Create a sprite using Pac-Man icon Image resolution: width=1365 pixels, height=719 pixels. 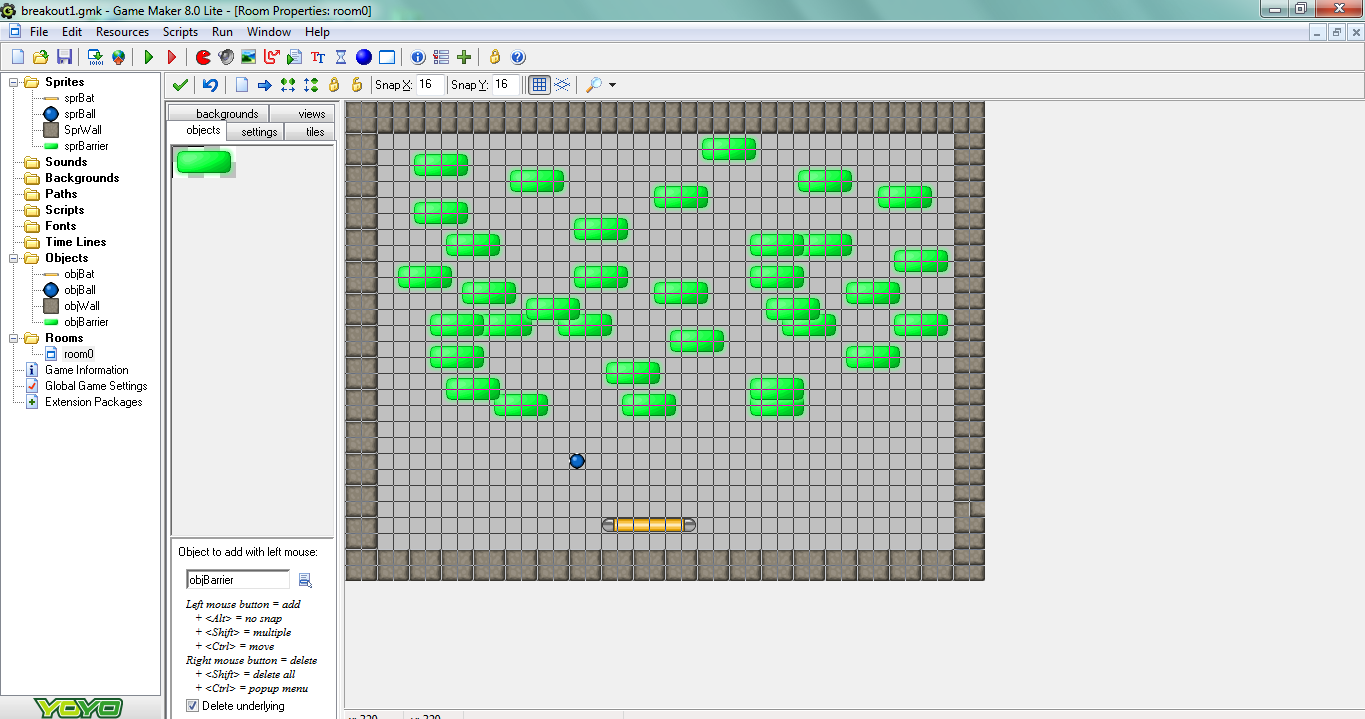[203, 57]
